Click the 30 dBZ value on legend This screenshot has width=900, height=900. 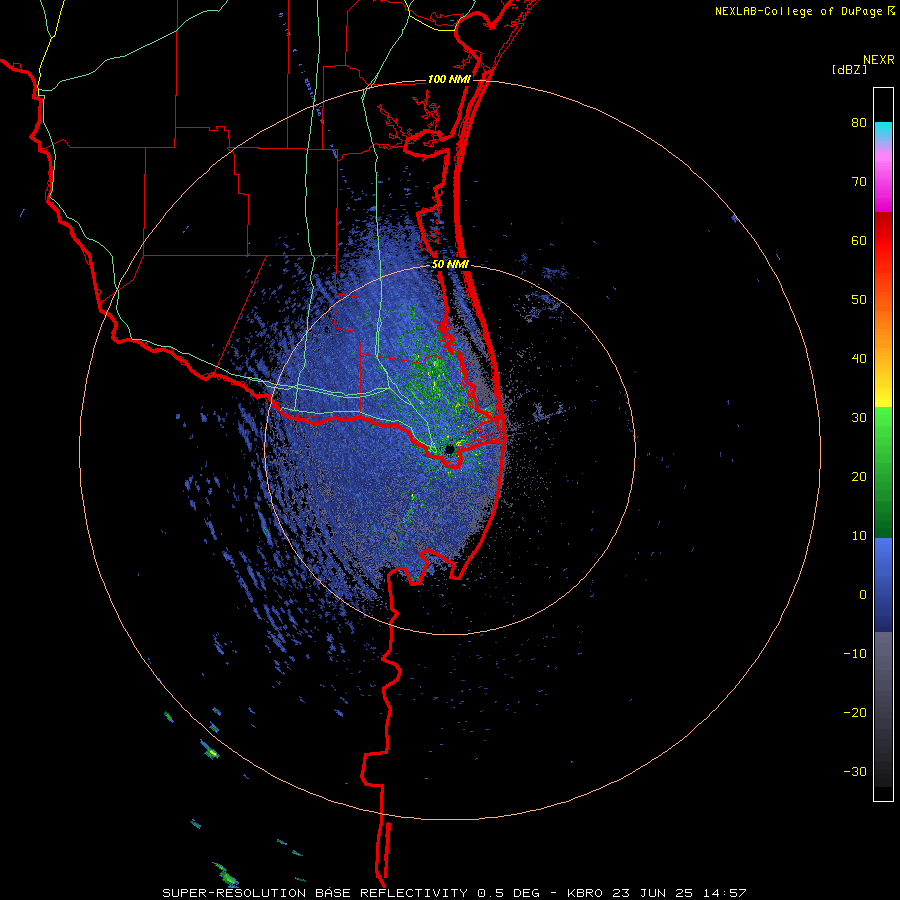(x=859, y=418)
